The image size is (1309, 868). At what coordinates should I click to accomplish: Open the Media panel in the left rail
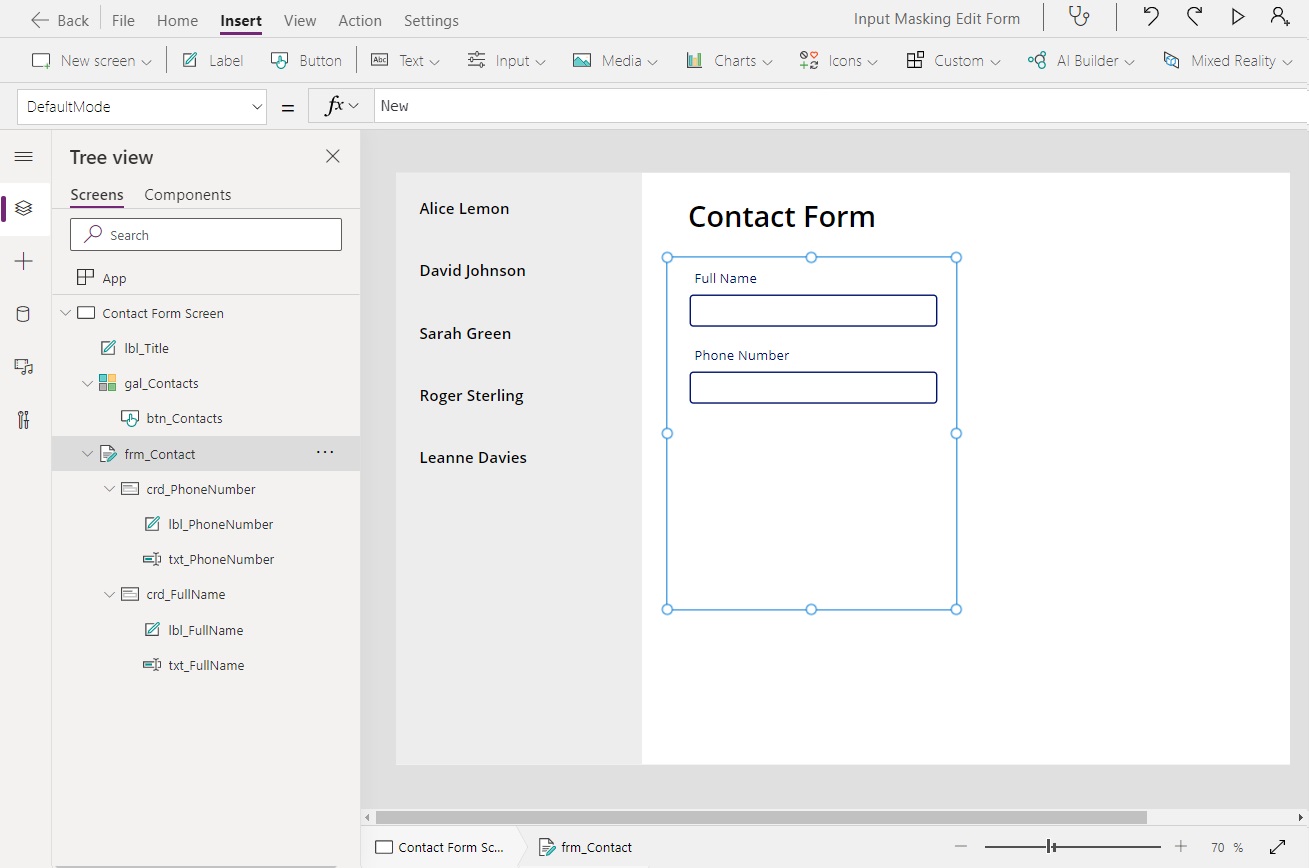(x=24, y=366)
